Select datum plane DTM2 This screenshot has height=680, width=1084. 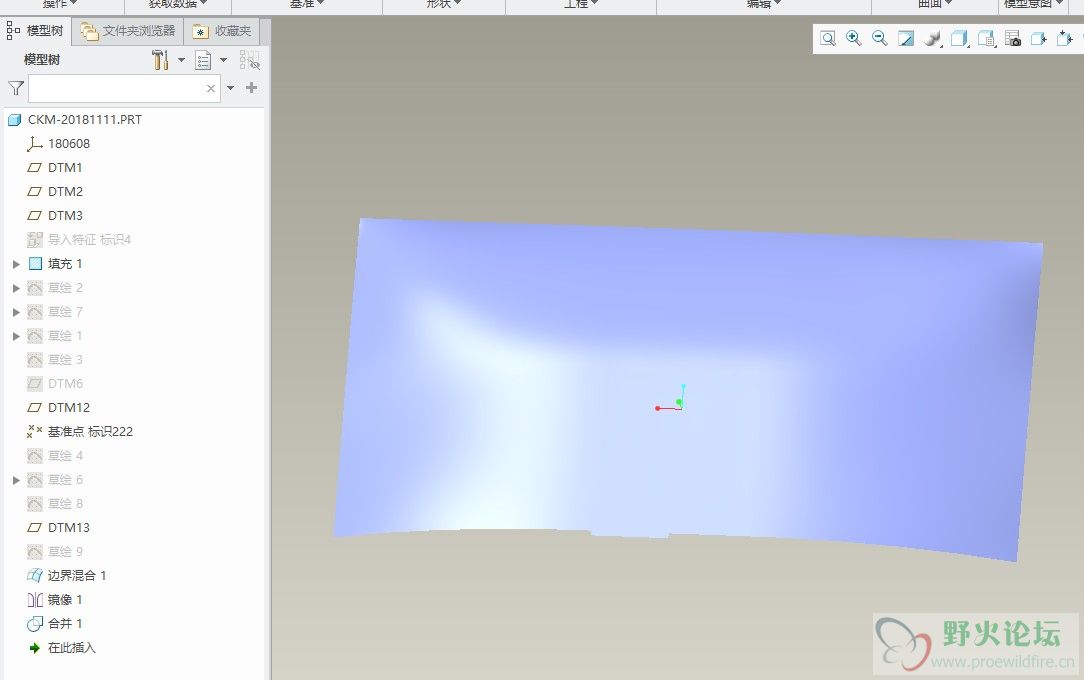point(65,191)
